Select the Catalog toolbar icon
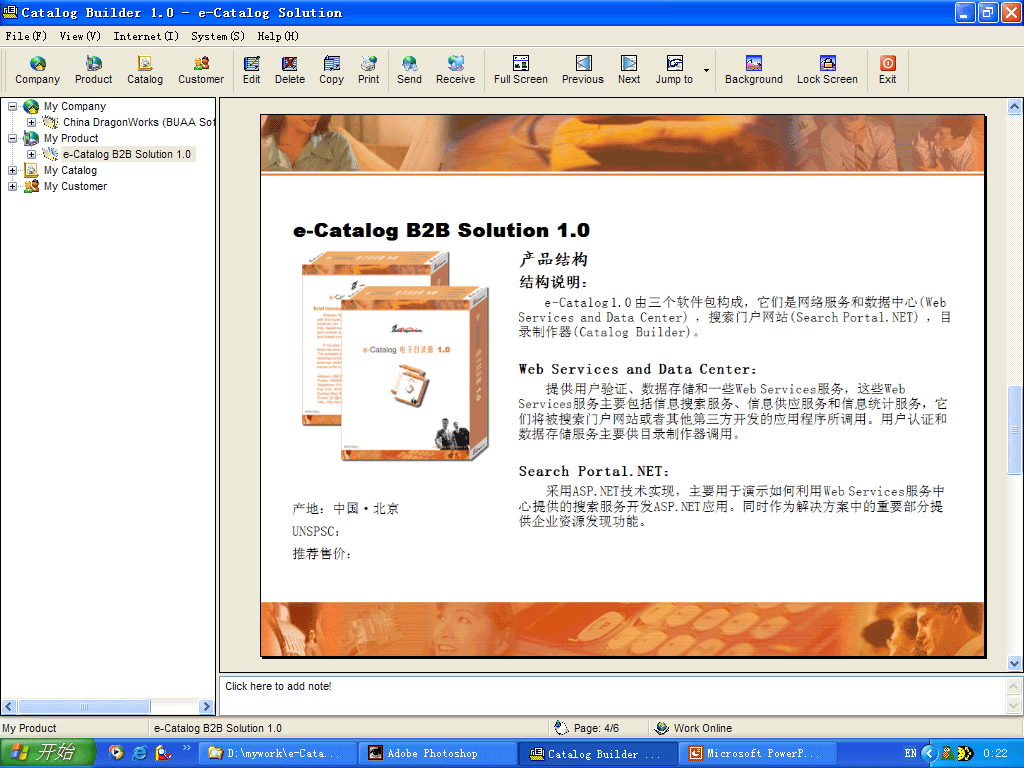This screenshot has width=1024, height=768. [145, 70]
